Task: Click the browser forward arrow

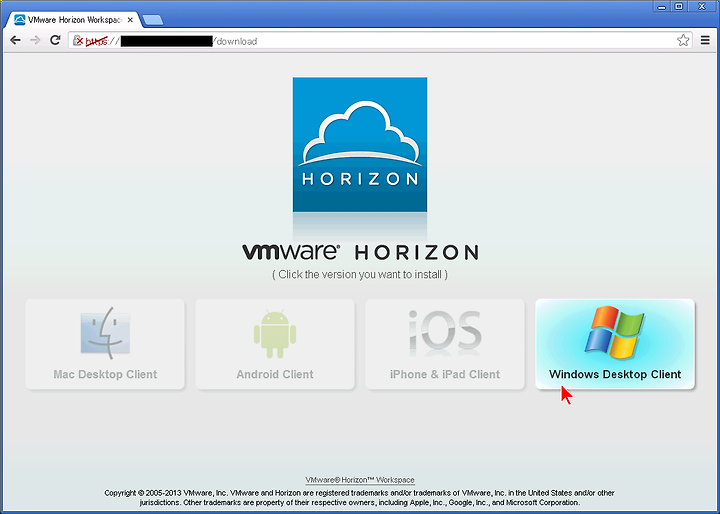Action: tap(35, 40)
